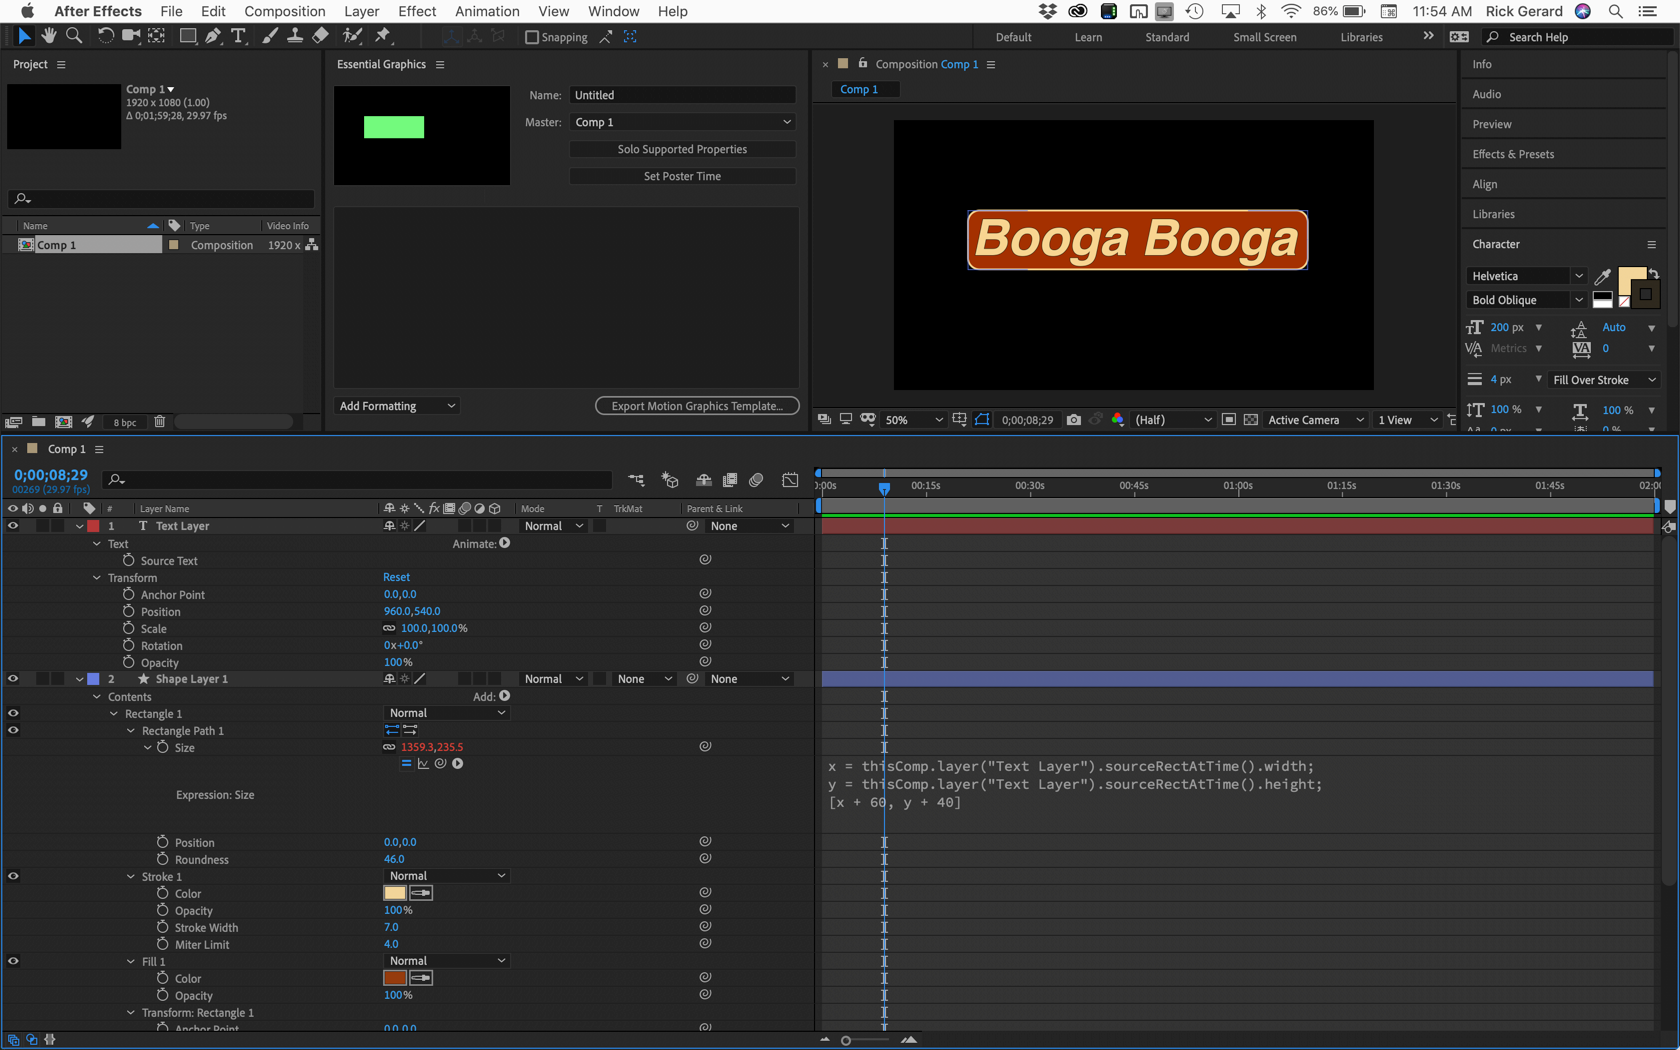The height and width of the screenshot is (1050, 1680).
Task: Enable the Snapping checkbox
Action: pos(532,37)
